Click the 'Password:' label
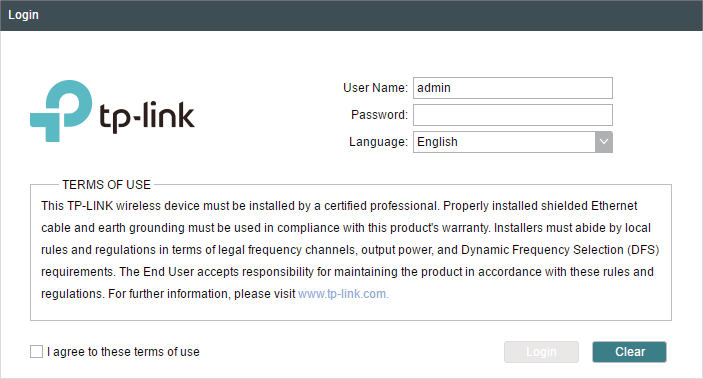The height and width of the screenshot is (379, 703). (379, 115)
